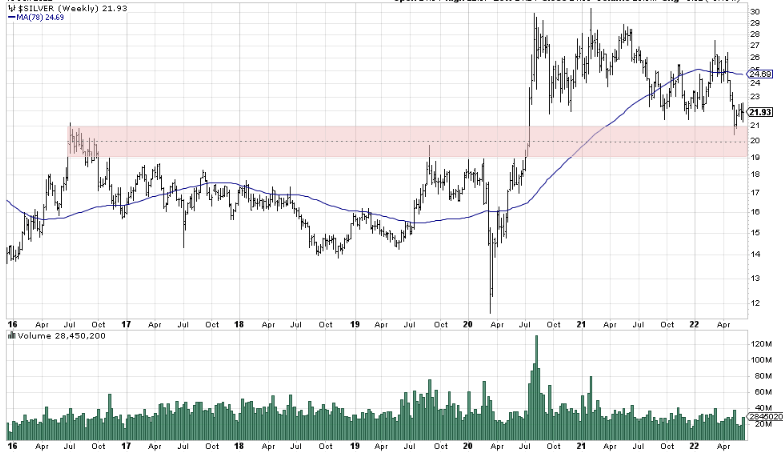
Task: Click the 21.93 current price tag
Action: 761,111
